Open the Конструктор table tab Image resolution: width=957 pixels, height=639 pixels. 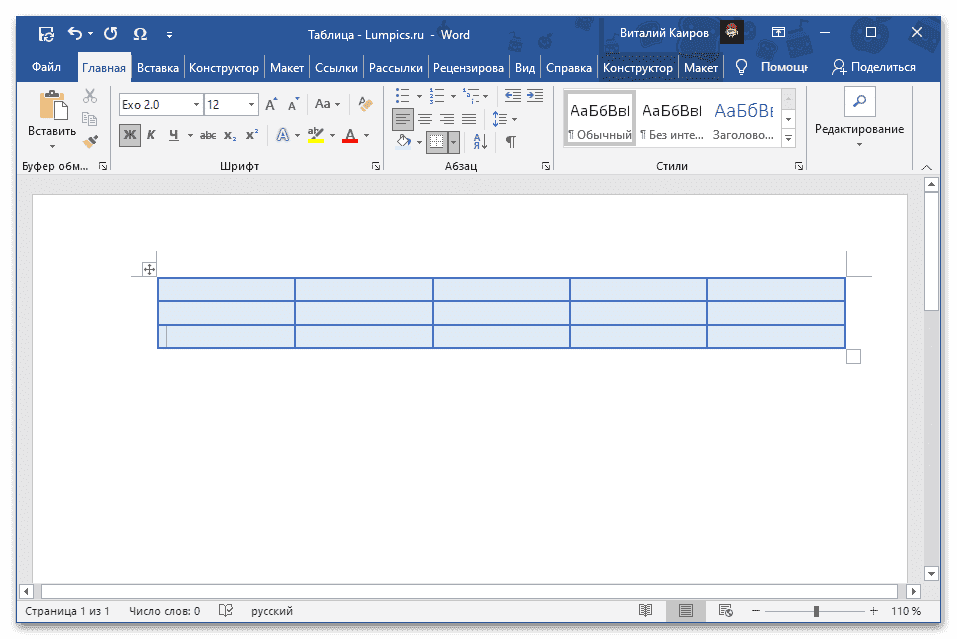(x=637, y=67)
